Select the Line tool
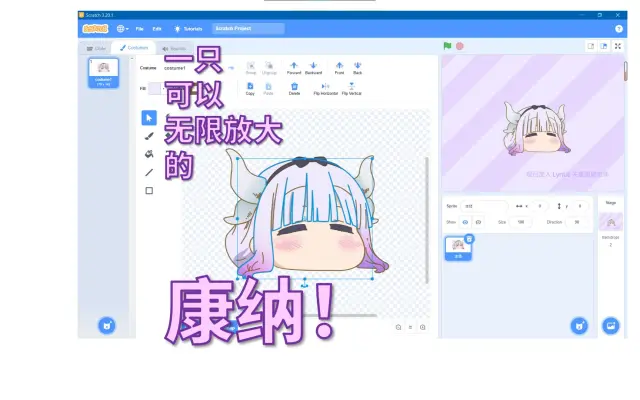Image resolution: width=640 pixels, height=400 pixels. click(x=149, y=172)
